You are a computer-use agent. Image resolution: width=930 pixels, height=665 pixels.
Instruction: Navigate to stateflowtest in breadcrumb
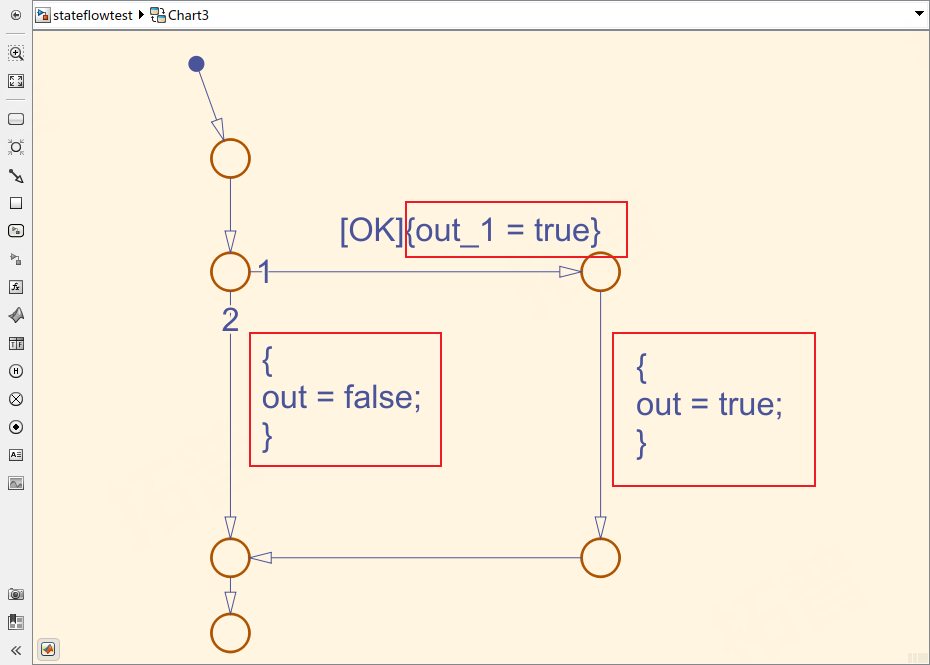coord(92,15)
